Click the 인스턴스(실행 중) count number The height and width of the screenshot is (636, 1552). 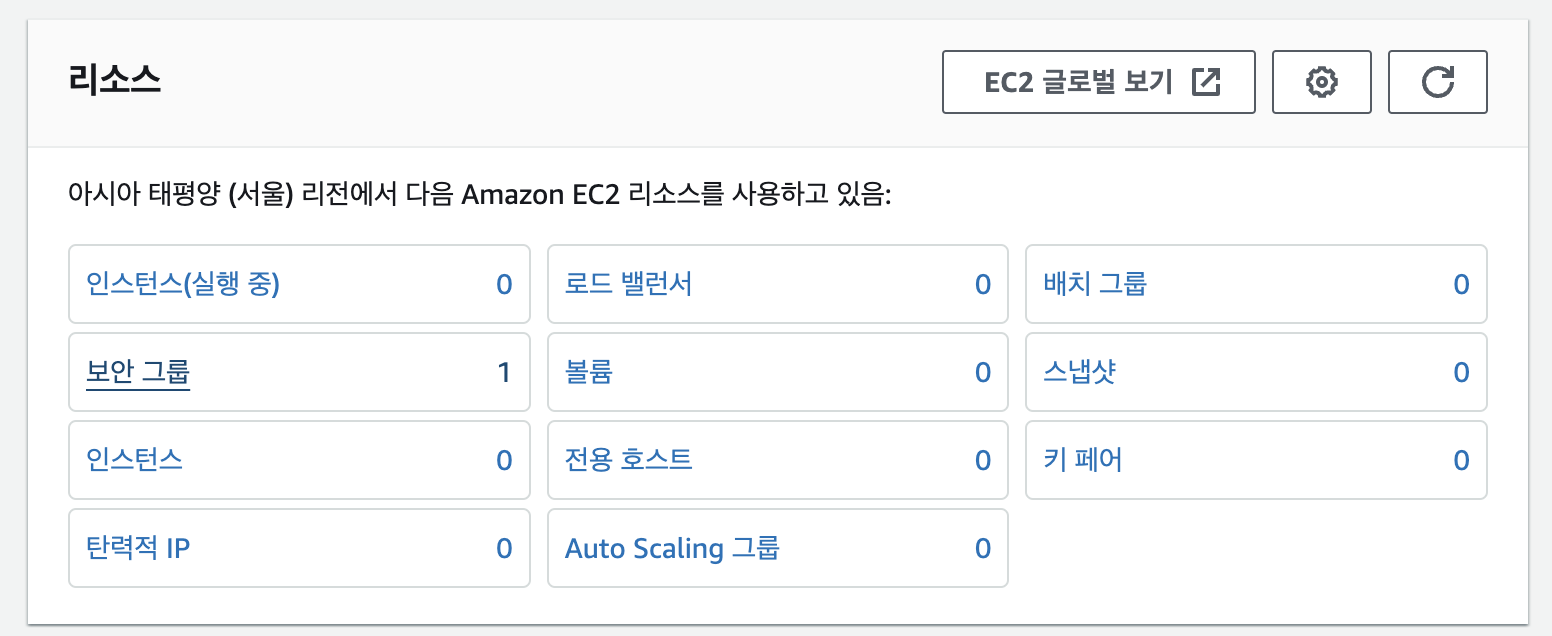click(x=504, y=285)
